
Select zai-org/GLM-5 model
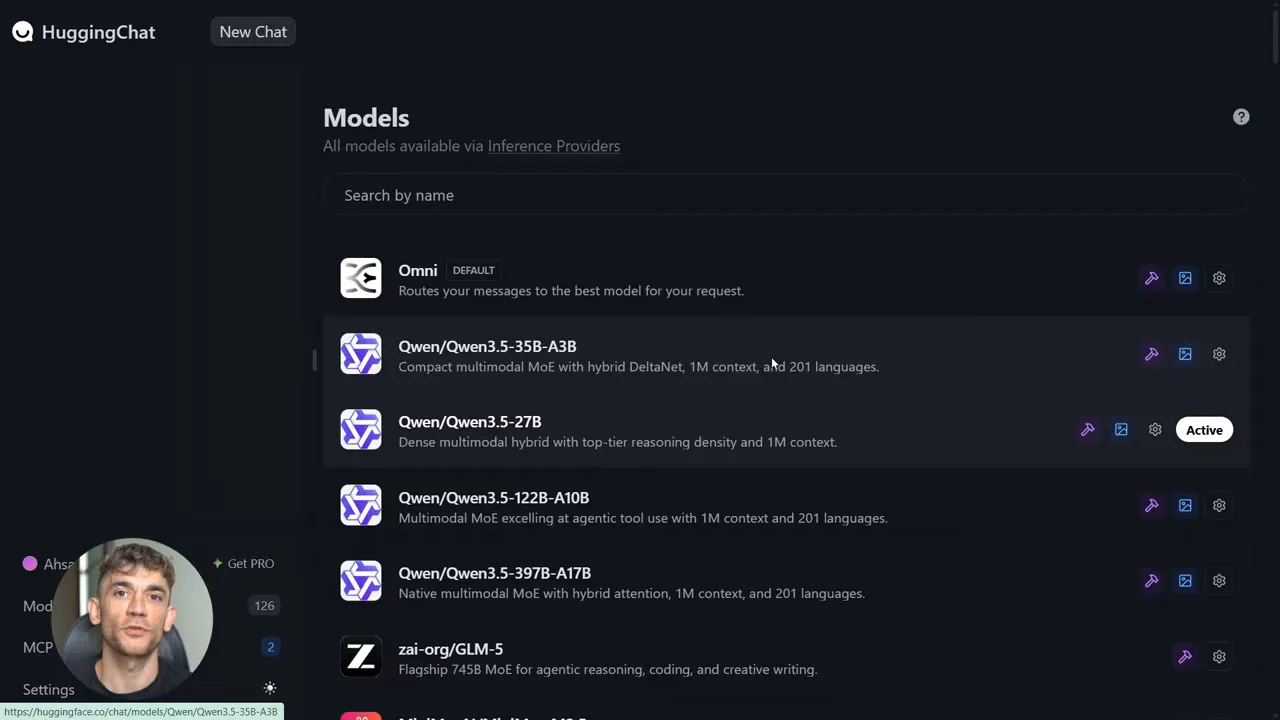(451, 649)
